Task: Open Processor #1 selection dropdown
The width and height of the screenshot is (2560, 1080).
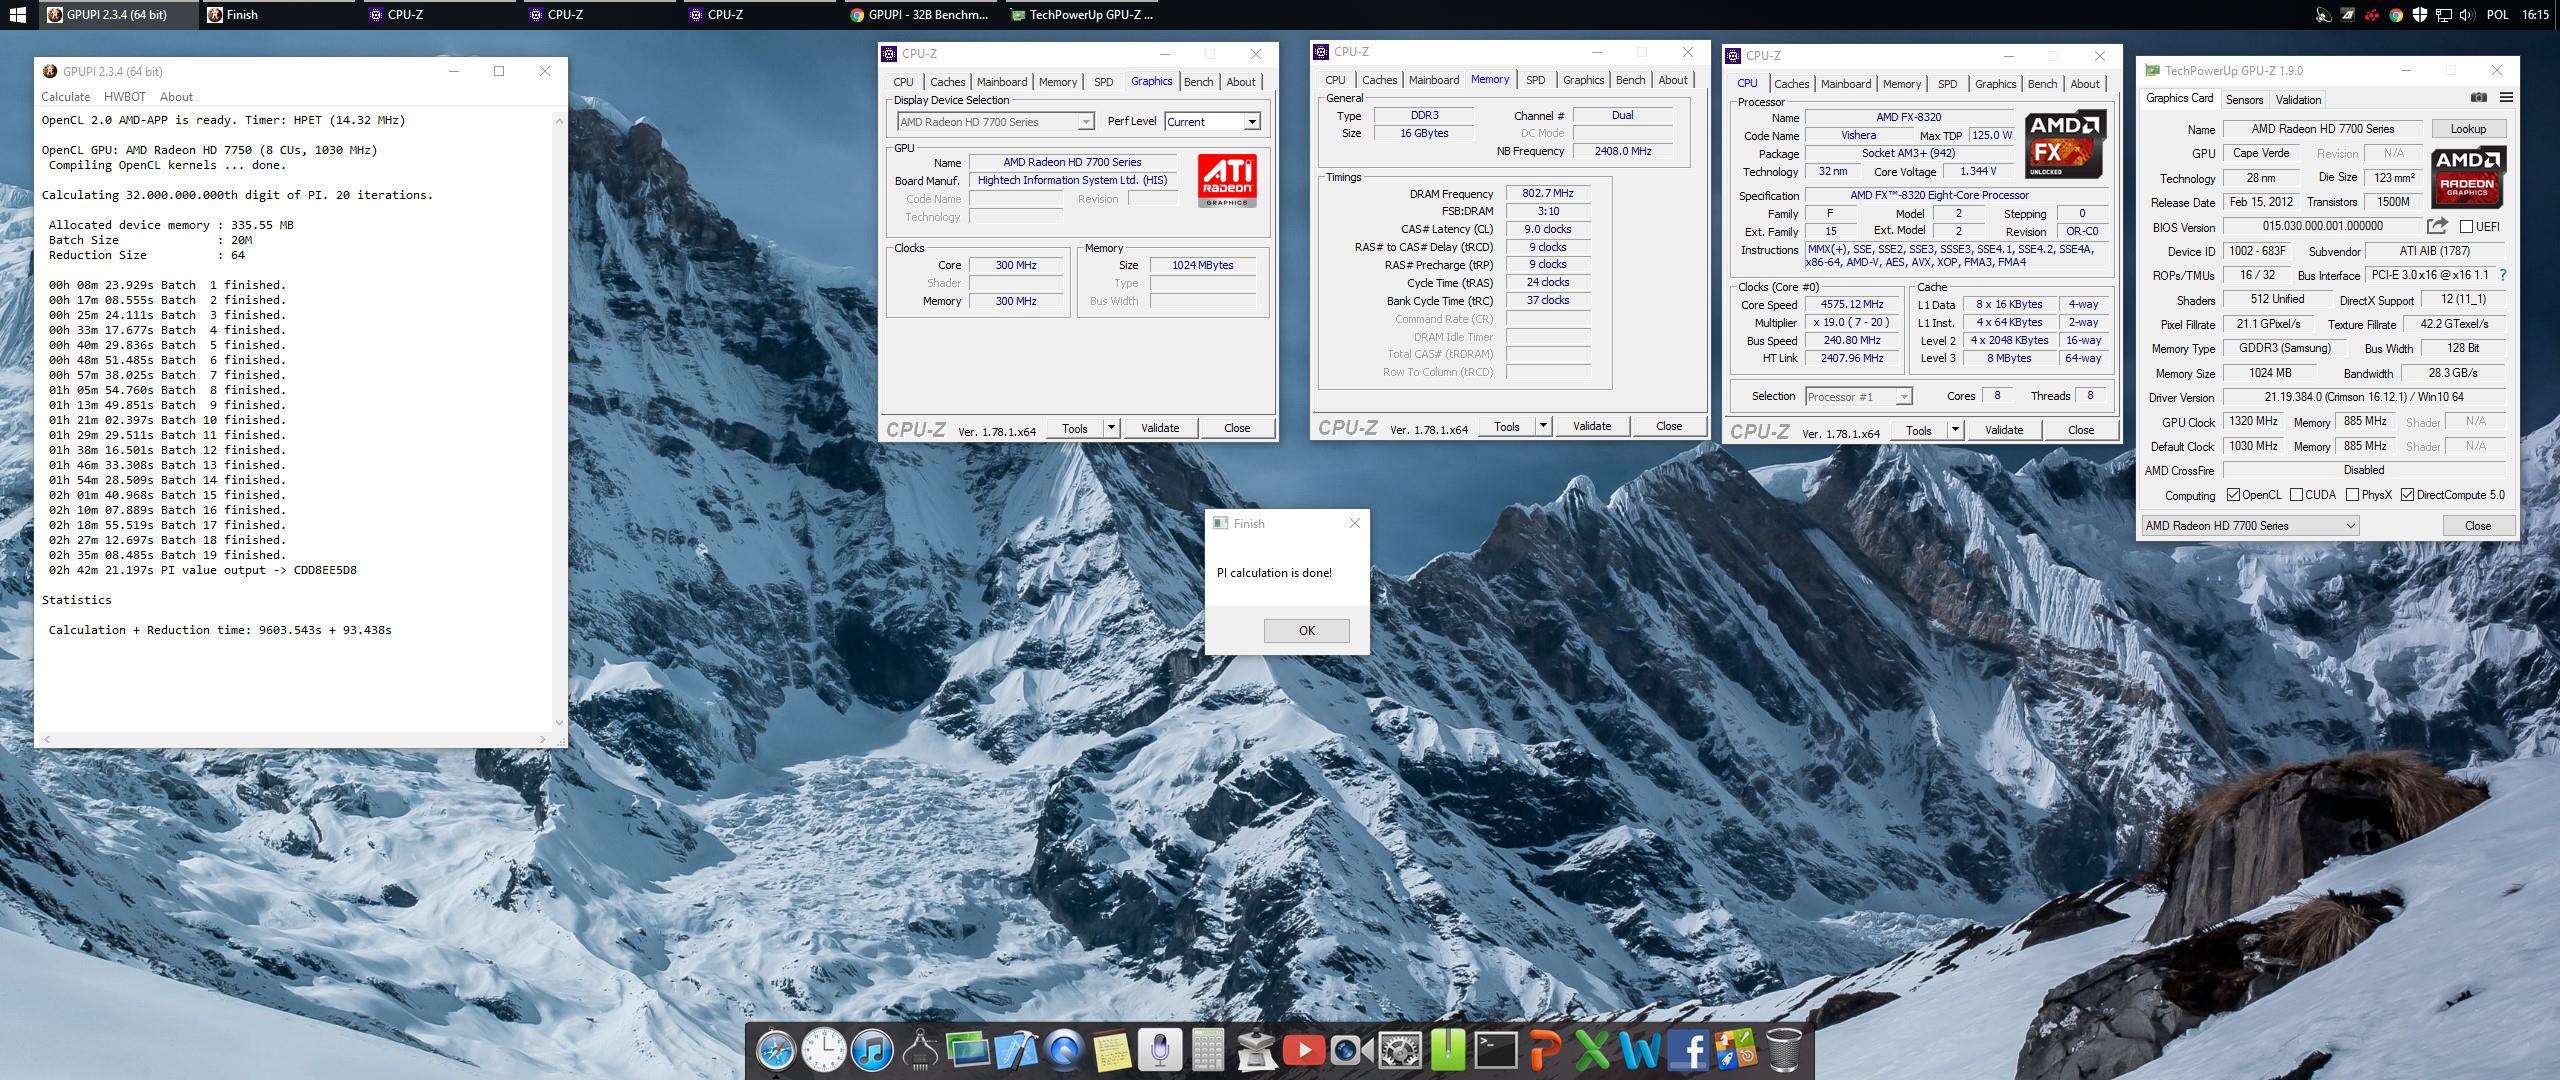Action: point(1858,396)
